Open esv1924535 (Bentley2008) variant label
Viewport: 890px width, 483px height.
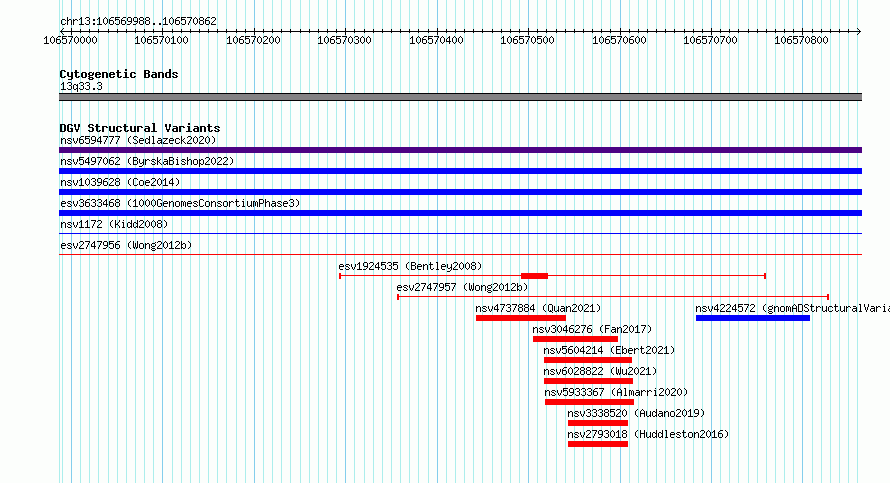(x=410, y=266)
